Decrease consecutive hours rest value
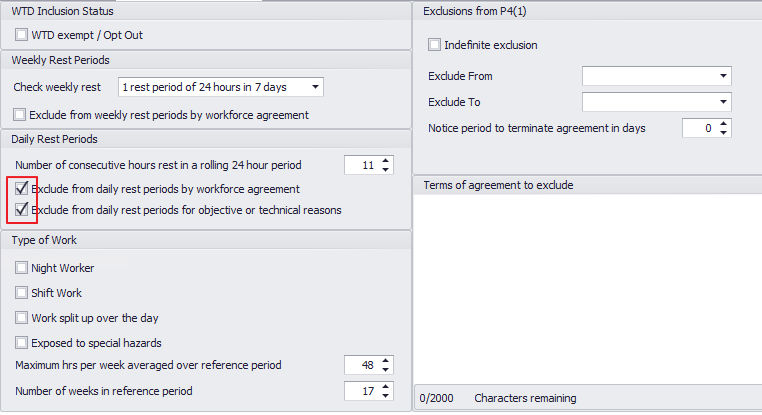This screenshot has height=415, width=762. point(386,169)
